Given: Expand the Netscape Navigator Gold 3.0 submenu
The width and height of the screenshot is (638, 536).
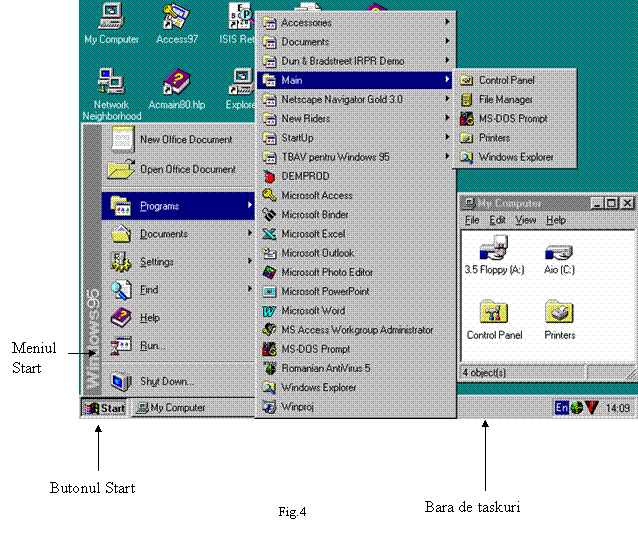Looking at the screenshot, I should 341,100.
